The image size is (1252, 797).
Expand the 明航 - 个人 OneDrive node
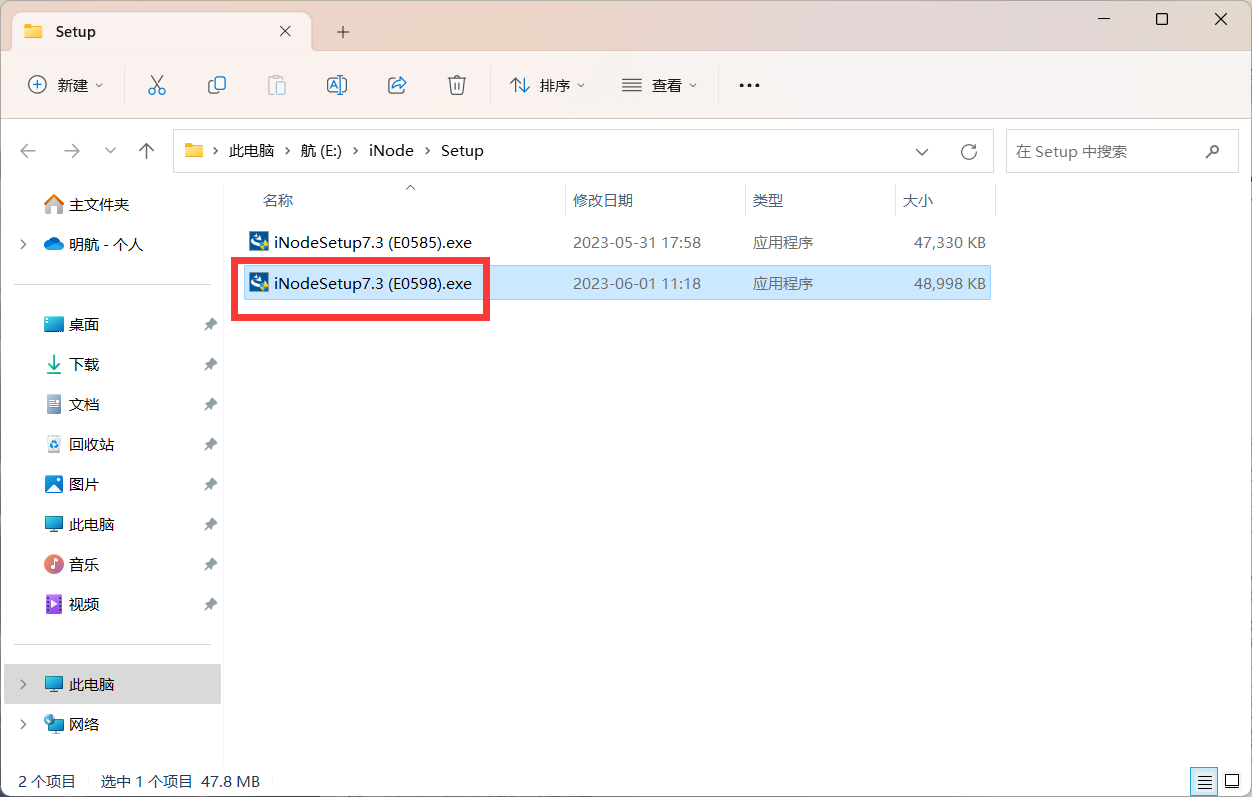click(x=23, y=244)
